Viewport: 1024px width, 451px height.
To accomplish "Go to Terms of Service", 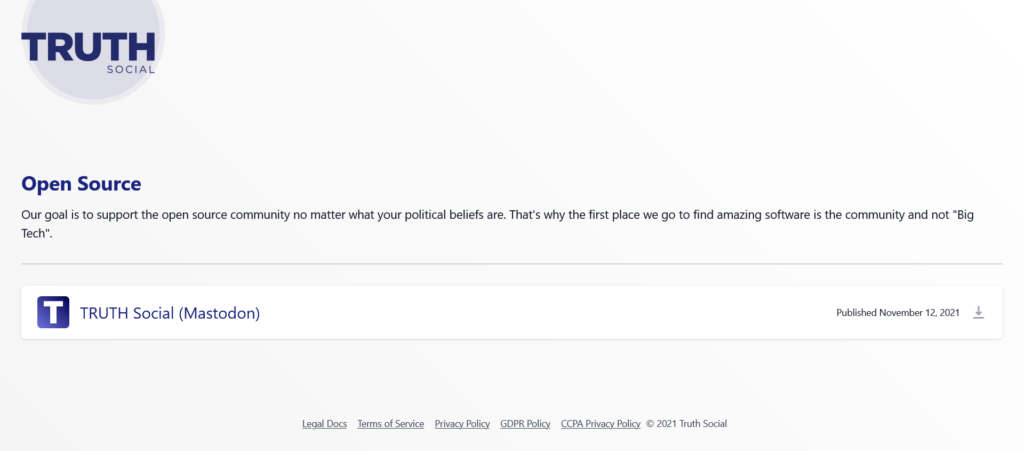I will click(391, 424).
